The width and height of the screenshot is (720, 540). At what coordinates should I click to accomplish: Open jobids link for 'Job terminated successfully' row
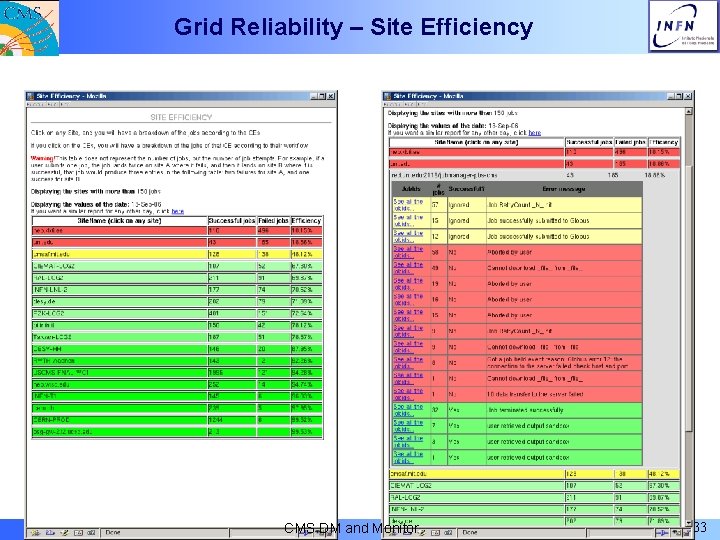pos(408,410)
